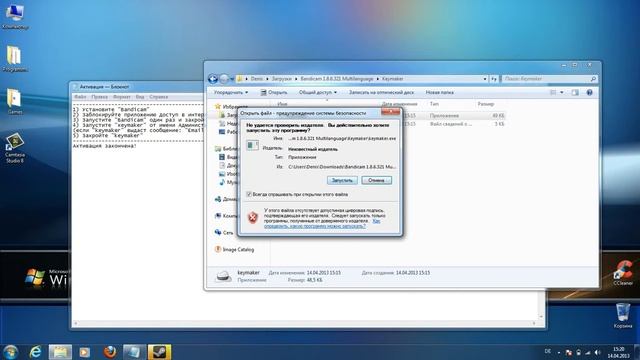Screen dimensions: 640x360
Task: Click the Notepad taskbar button
Action: (x=134, y=352)
